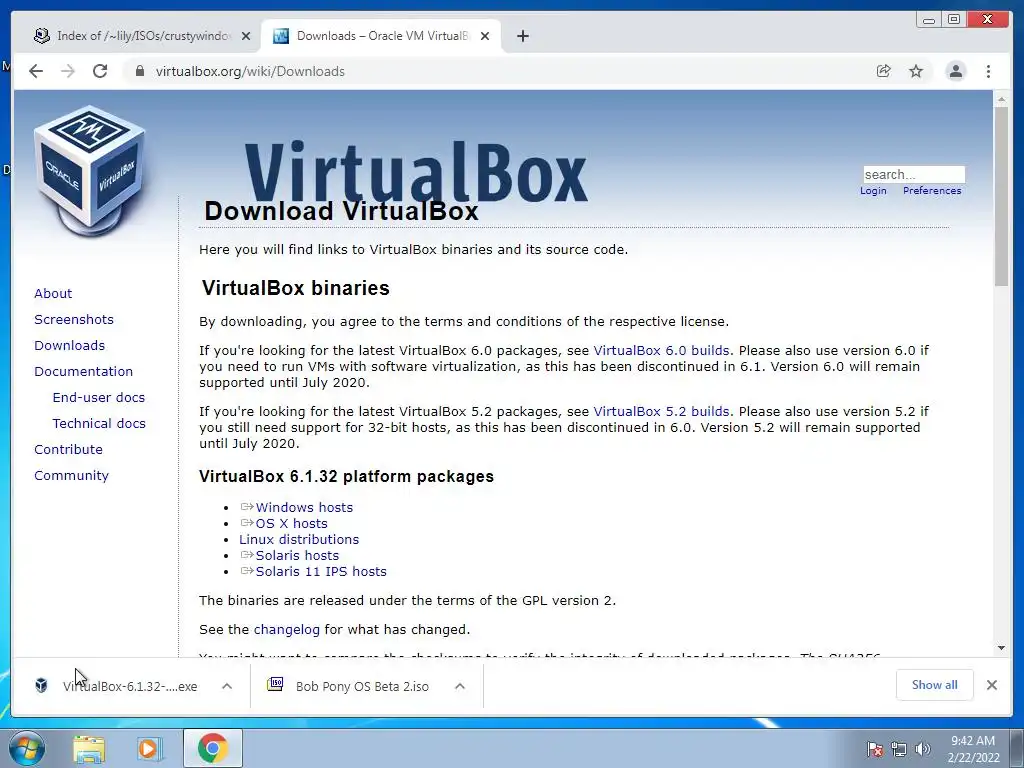1024x768 pixels.
Task: Open Chrome's three-dot menu
Action: (989, 71)
